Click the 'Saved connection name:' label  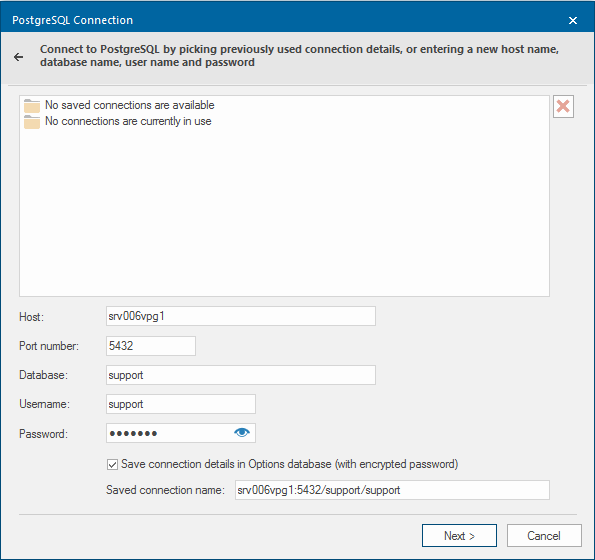[x=165, y=490]
